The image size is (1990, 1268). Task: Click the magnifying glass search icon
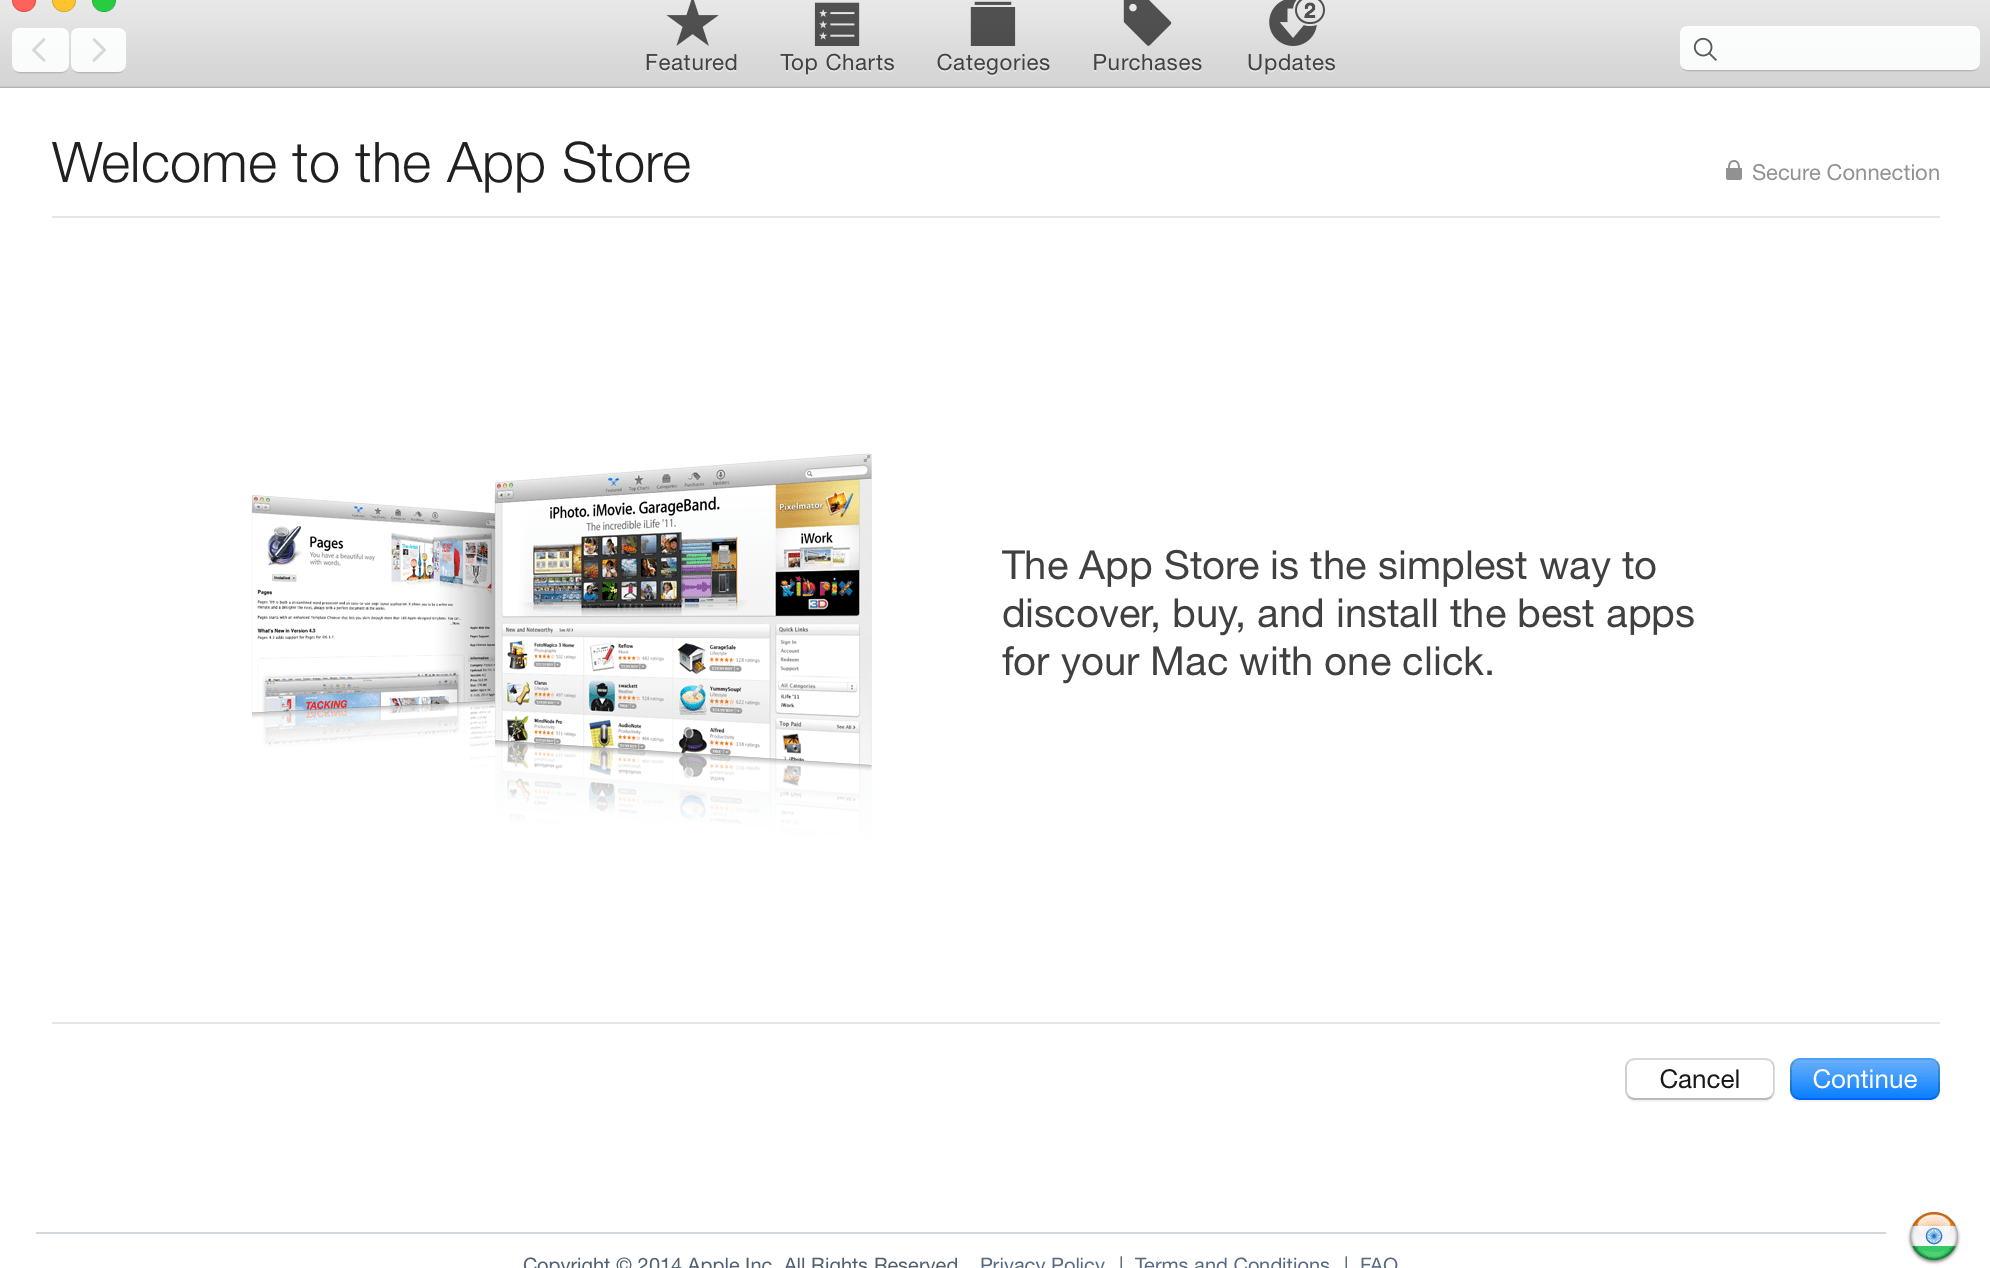tap(1705, 49)
